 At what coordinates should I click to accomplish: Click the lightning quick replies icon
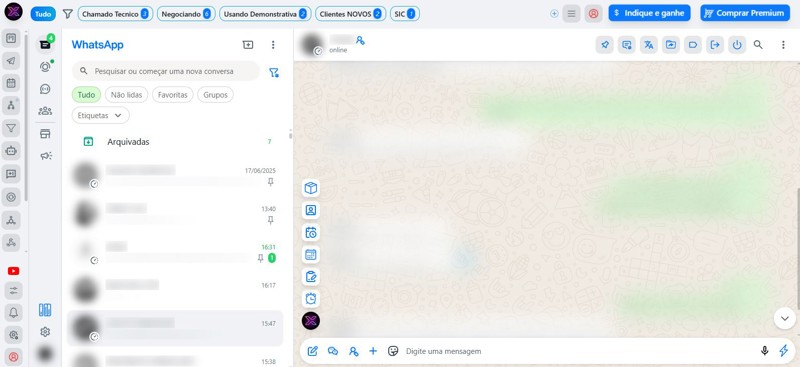pyautogui.click(x=783, y=351)
